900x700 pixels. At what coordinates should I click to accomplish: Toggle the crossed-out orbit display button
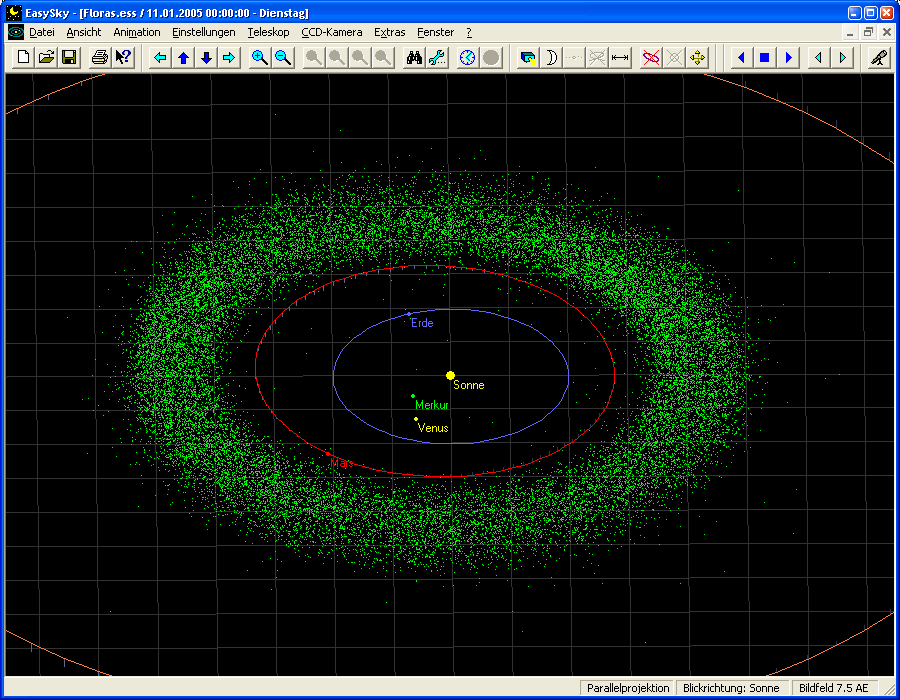(x=651, y=58)
